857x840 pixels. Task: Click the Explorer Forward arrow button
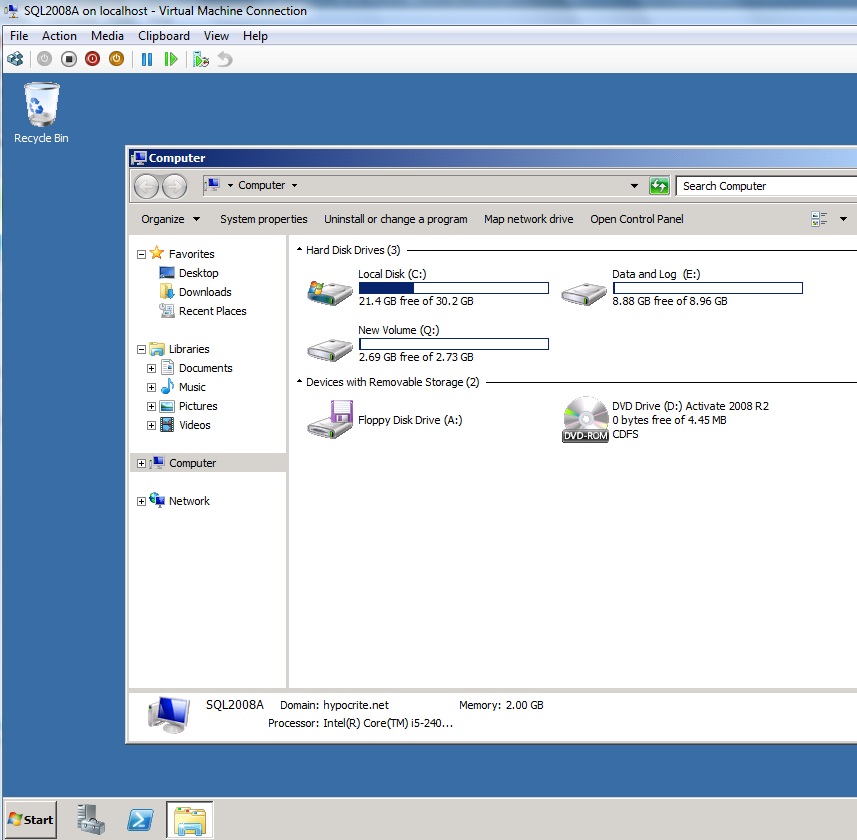pyautogui.click(x=174, y=186)
